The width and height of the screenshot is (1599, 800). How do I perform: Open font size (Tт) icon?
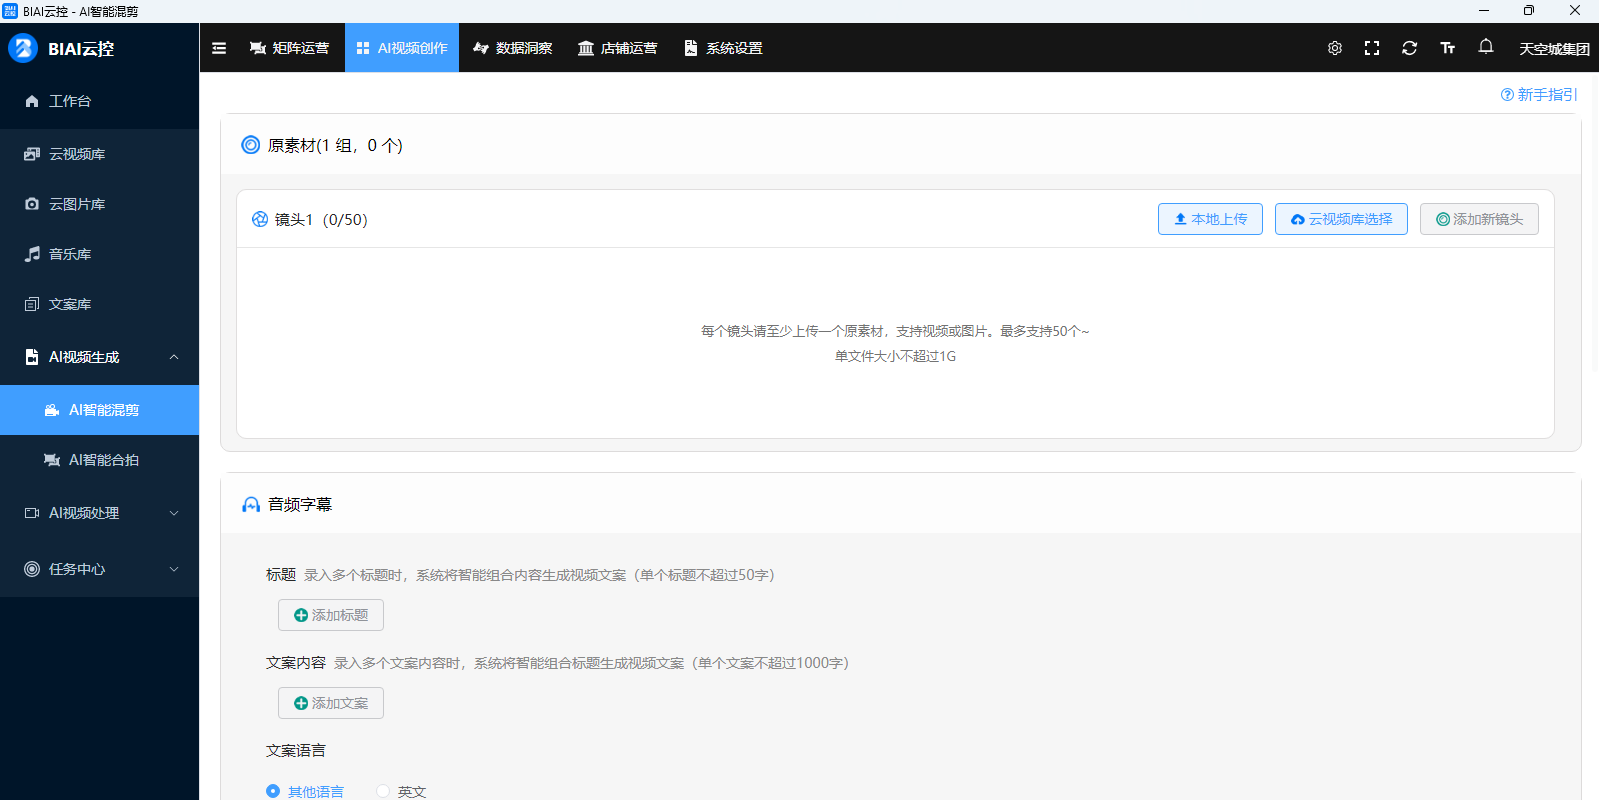tap(1447, 48)
